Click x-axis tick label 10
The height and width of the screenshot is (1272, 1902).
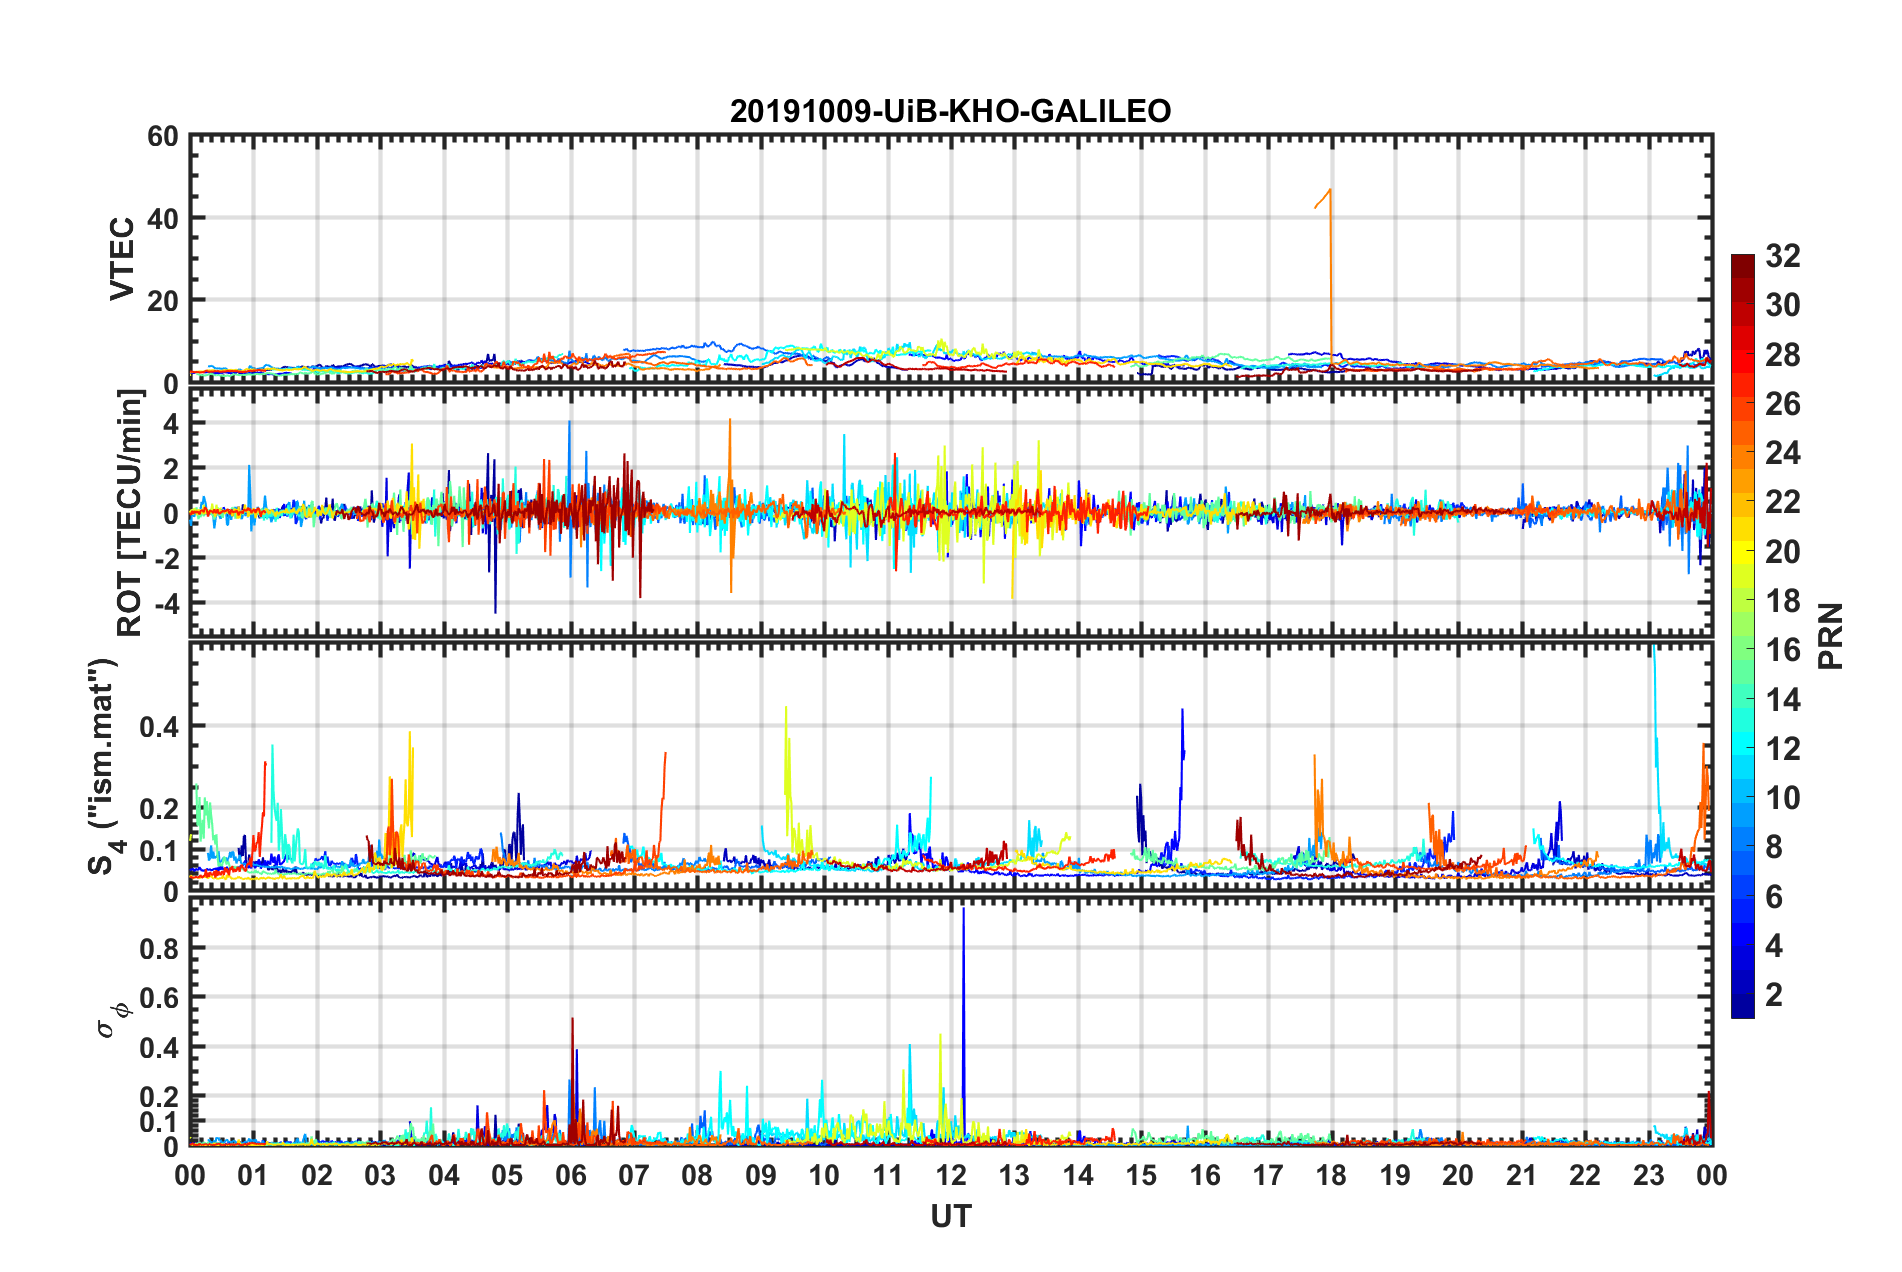click(x=824, y=1175)
